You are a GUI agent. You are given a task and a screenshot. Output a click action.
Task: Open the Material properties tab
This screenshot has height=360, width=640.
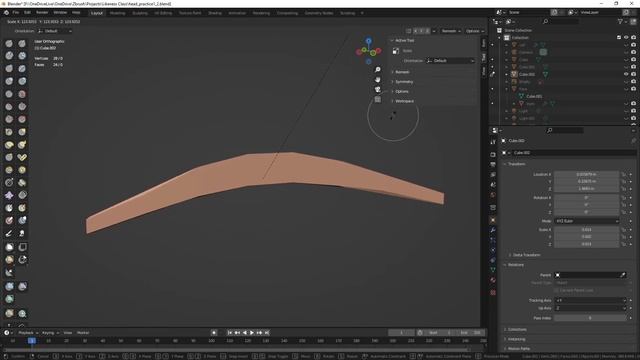[x=493, y=280]
